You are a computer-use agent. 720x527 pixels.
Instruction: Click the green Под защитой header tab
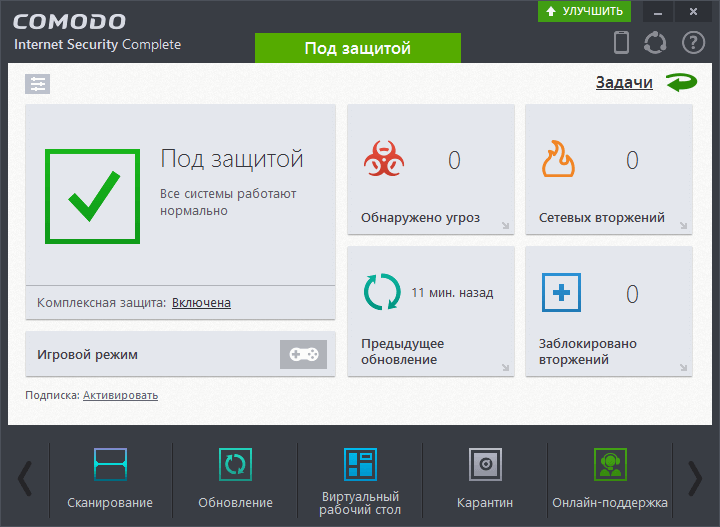tap(358, 48)
